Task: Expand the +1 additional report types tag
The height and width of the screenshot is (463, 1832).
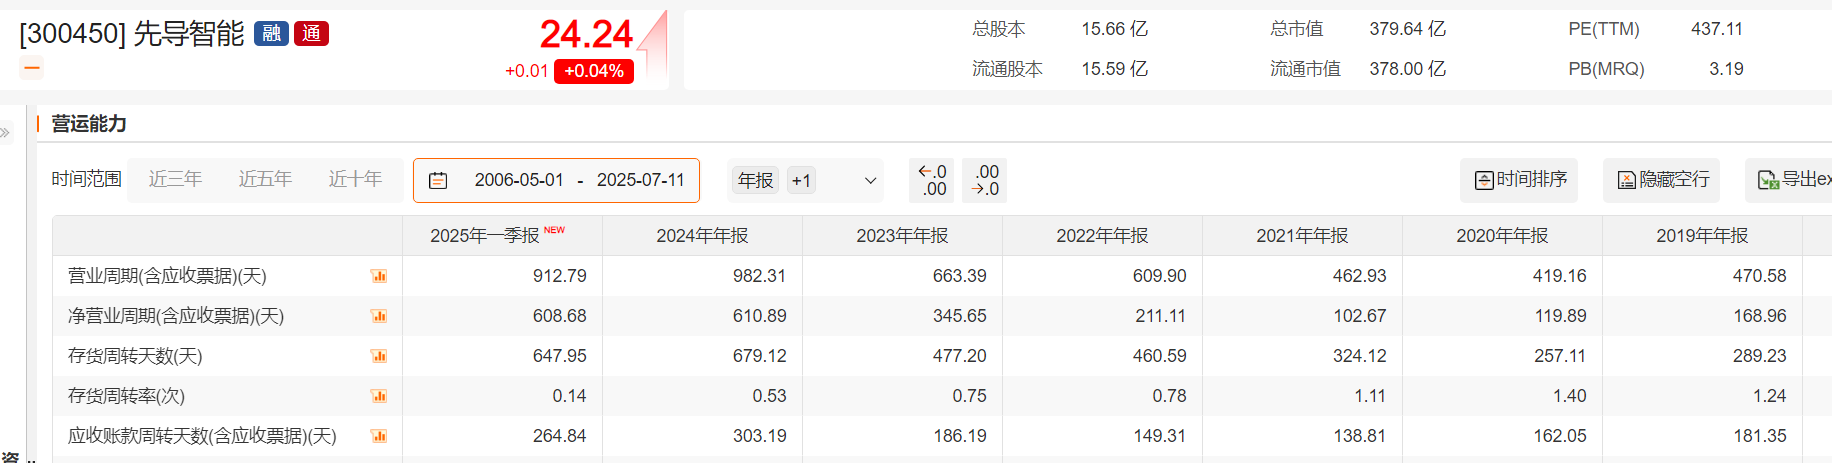Action: click(801, 180)
